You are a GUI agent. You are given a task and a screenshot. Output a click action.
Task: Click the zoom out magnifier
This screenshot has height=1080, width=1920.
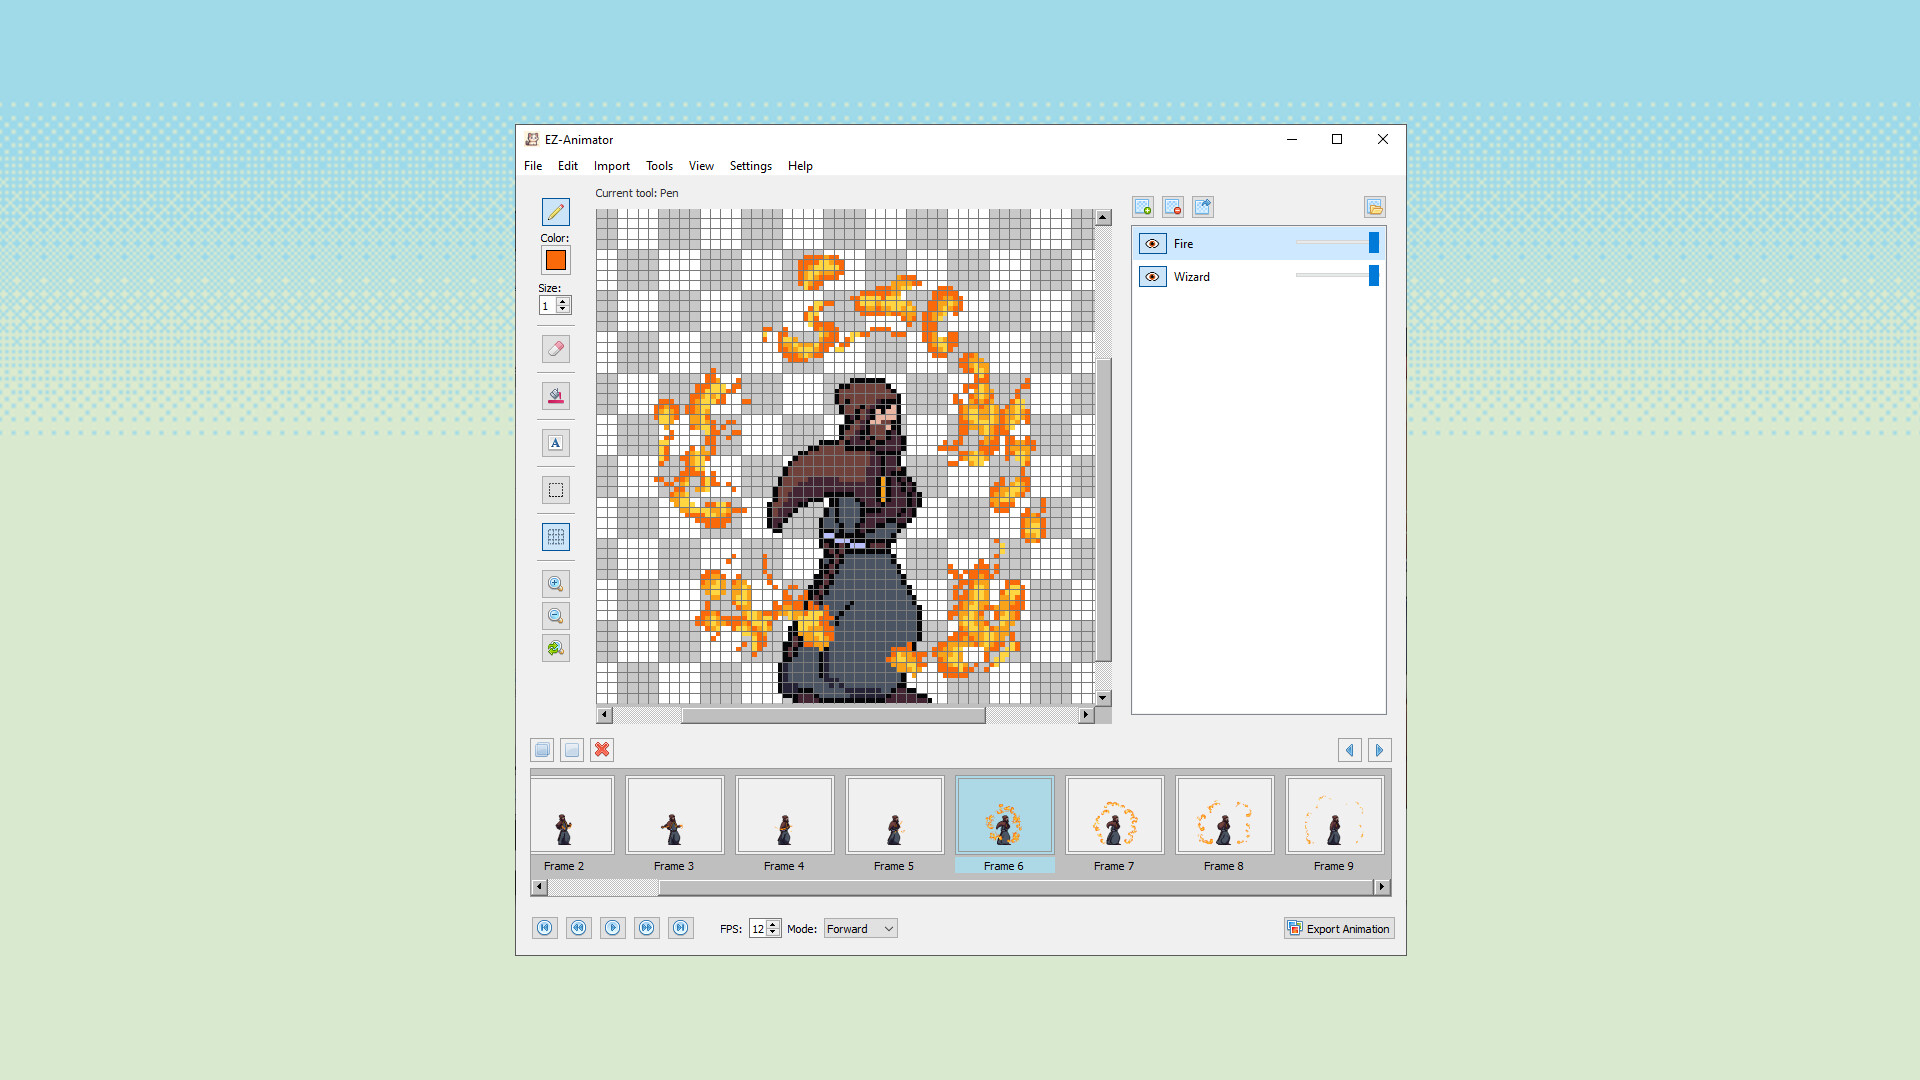[556, 615]
